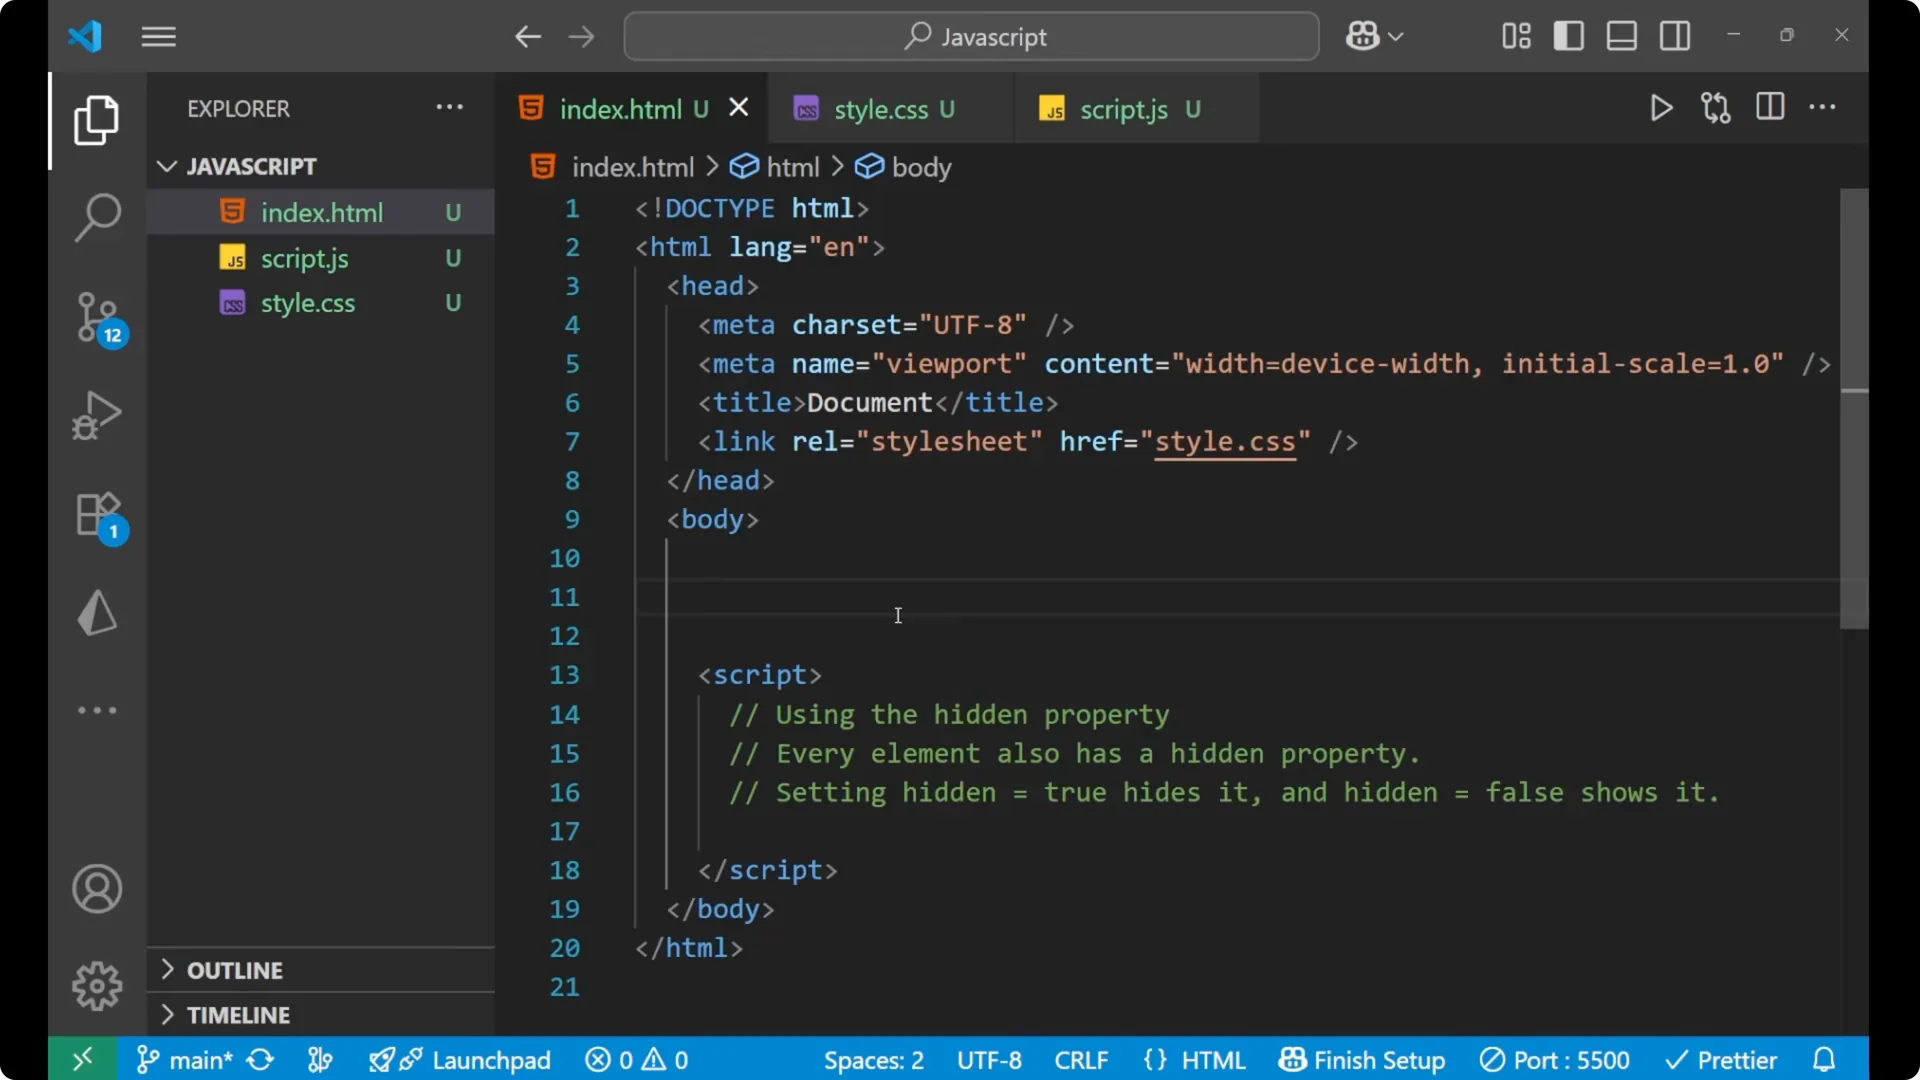1920x1080 pixels.
Task: Run the code with the play button
Action: pyautogui.click(x=1662, y=108)
